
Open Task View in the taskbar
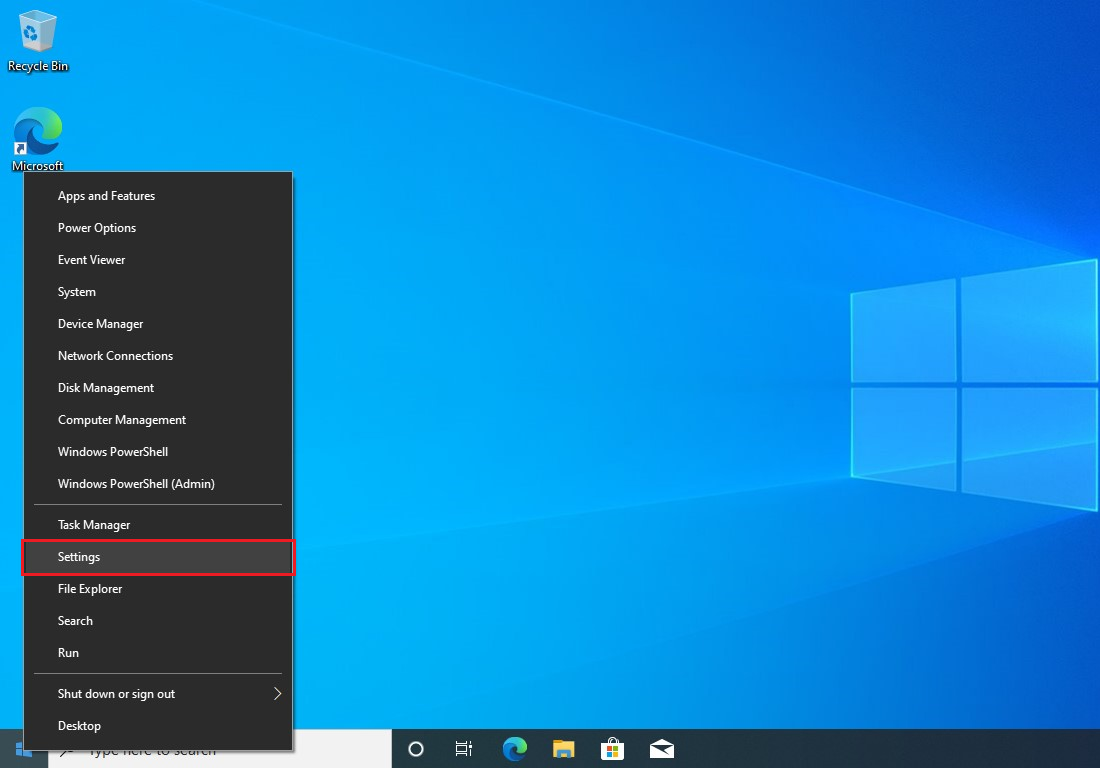click(464, 749)
